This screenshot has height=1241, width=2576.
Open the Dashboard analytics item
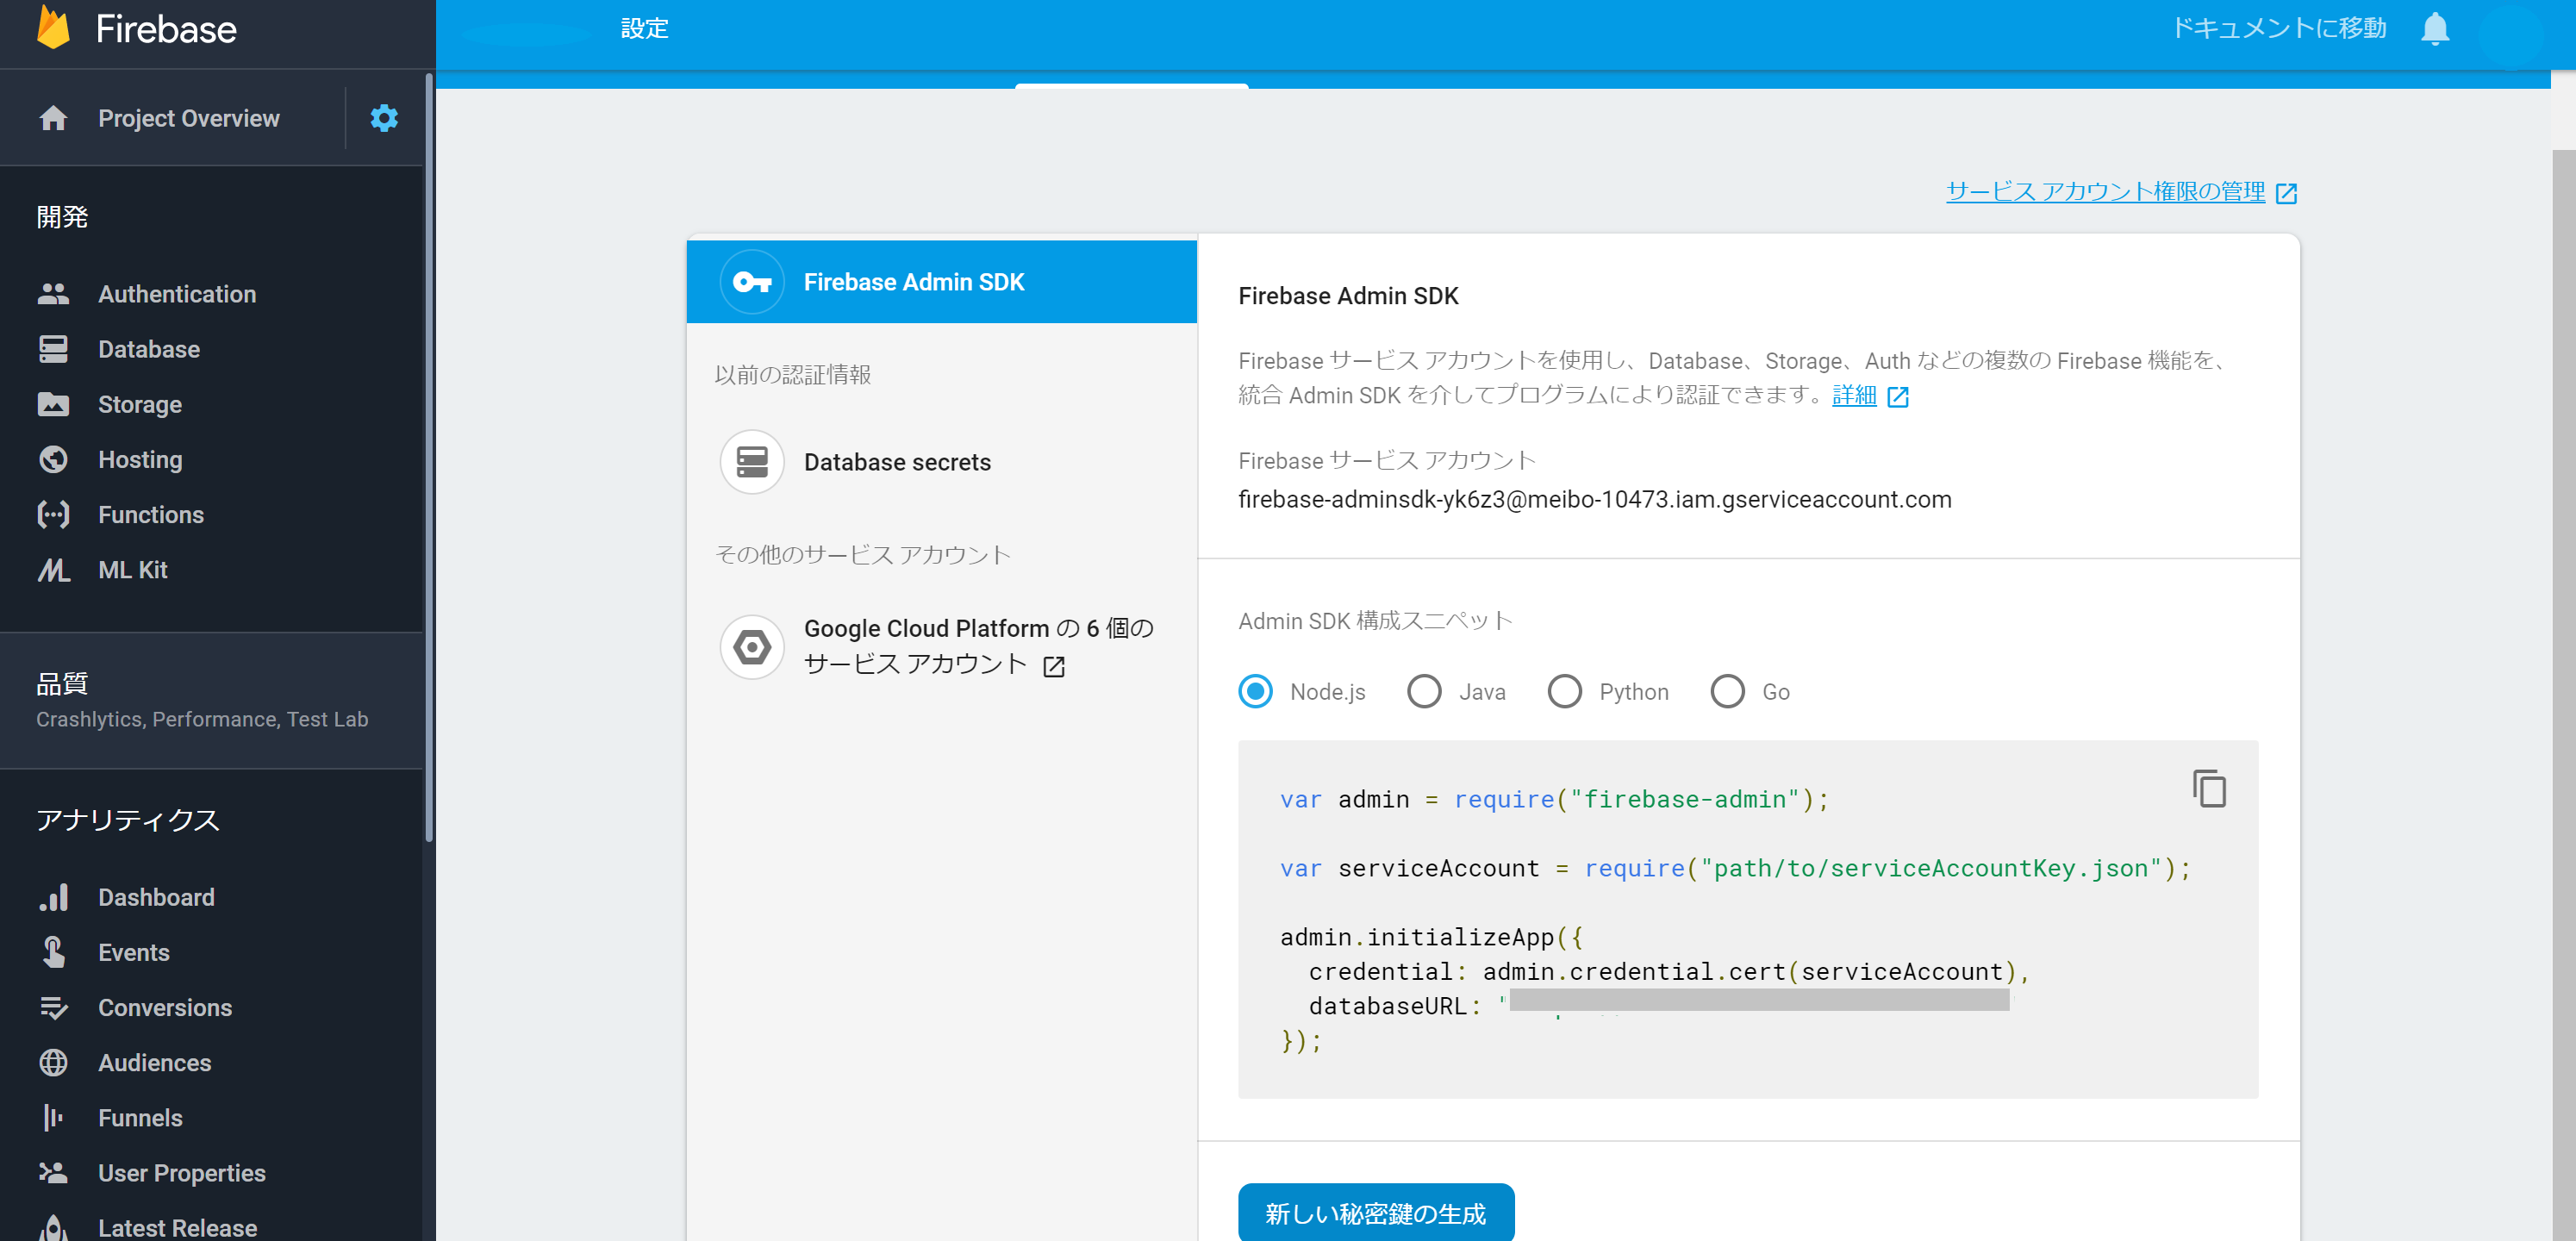click(156, 897)
